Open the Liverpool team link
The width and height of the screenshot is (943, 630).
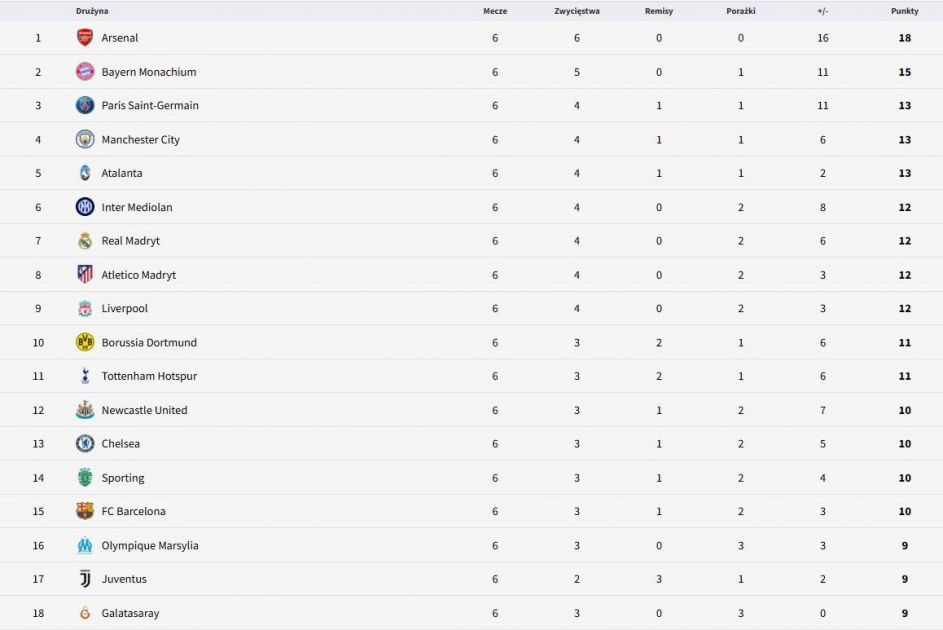click(x=124, y=309)
